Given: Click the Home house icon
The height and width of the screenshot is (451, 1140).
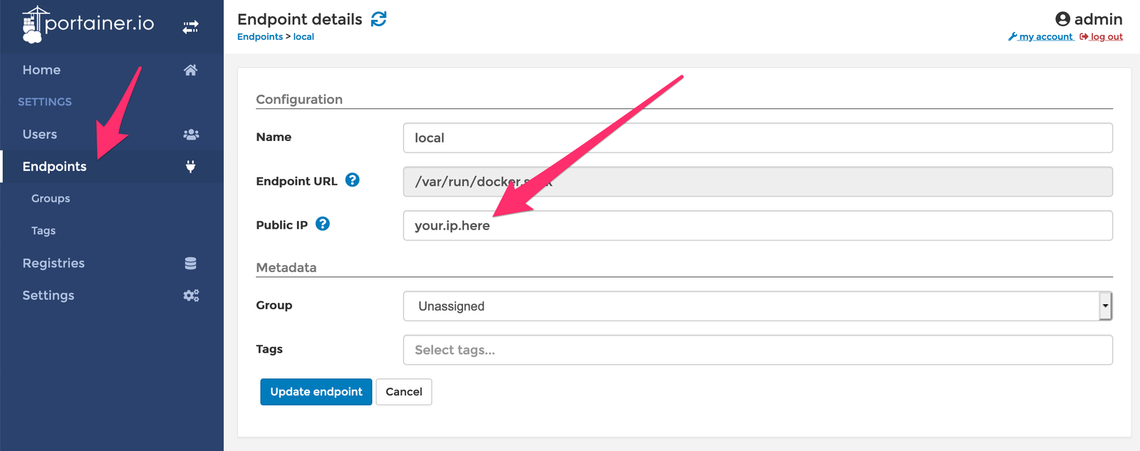Looking at the screenshot, I should point(190,70).
